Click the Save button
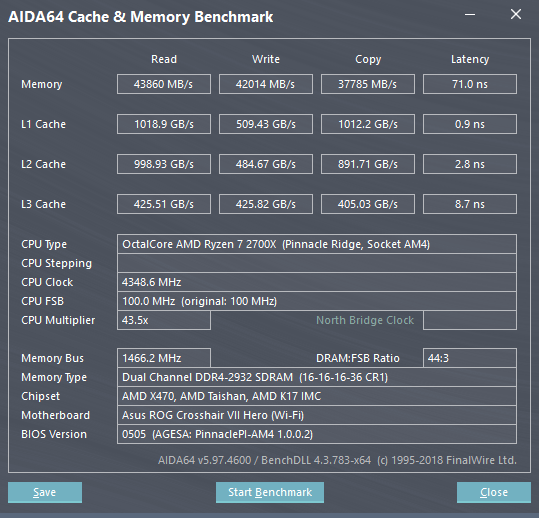The width and height of the screenshot is (539, 518). tap(45, 492)
